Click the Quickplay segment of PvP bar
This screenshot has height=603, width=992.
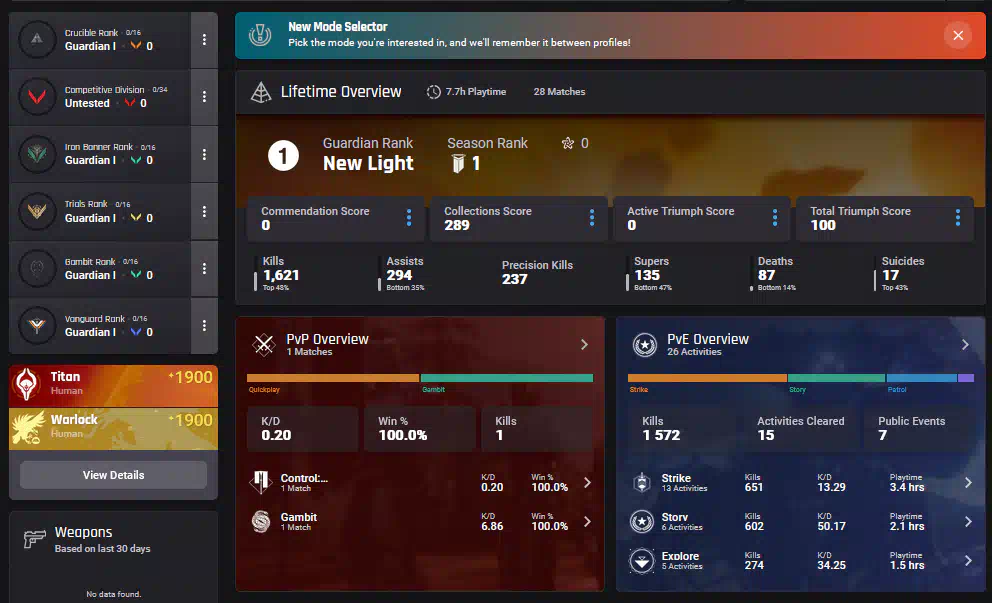[333, 378]
